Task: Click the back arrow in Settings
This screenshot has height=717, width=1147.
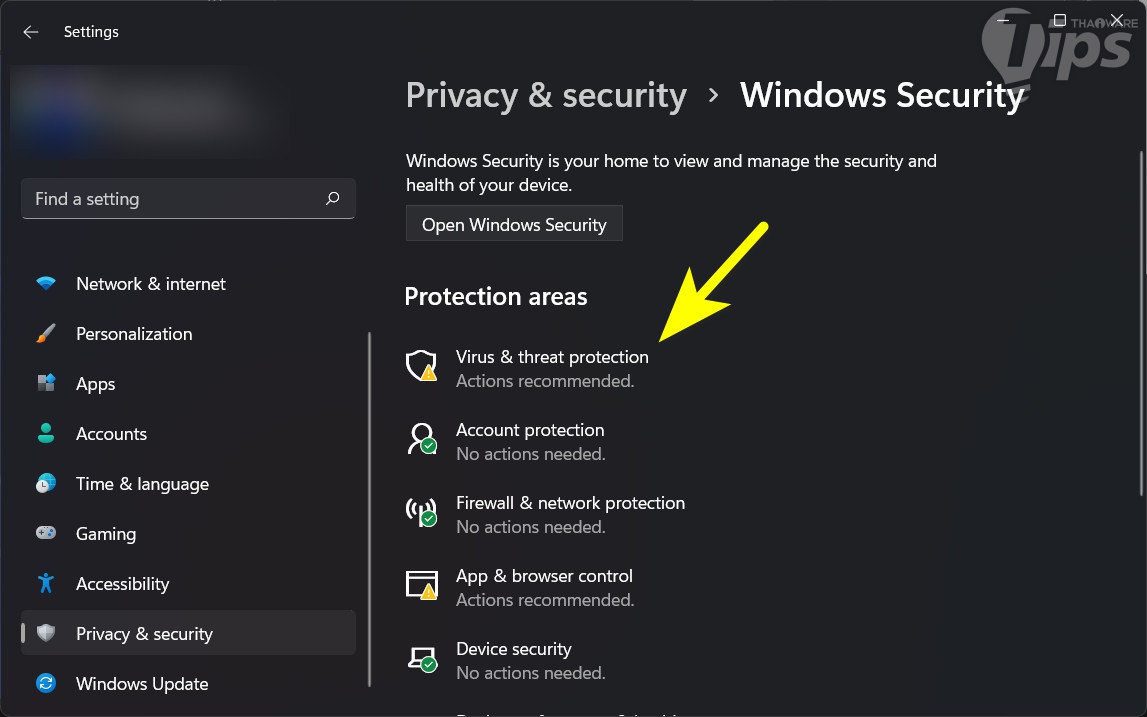Action: 31,32
